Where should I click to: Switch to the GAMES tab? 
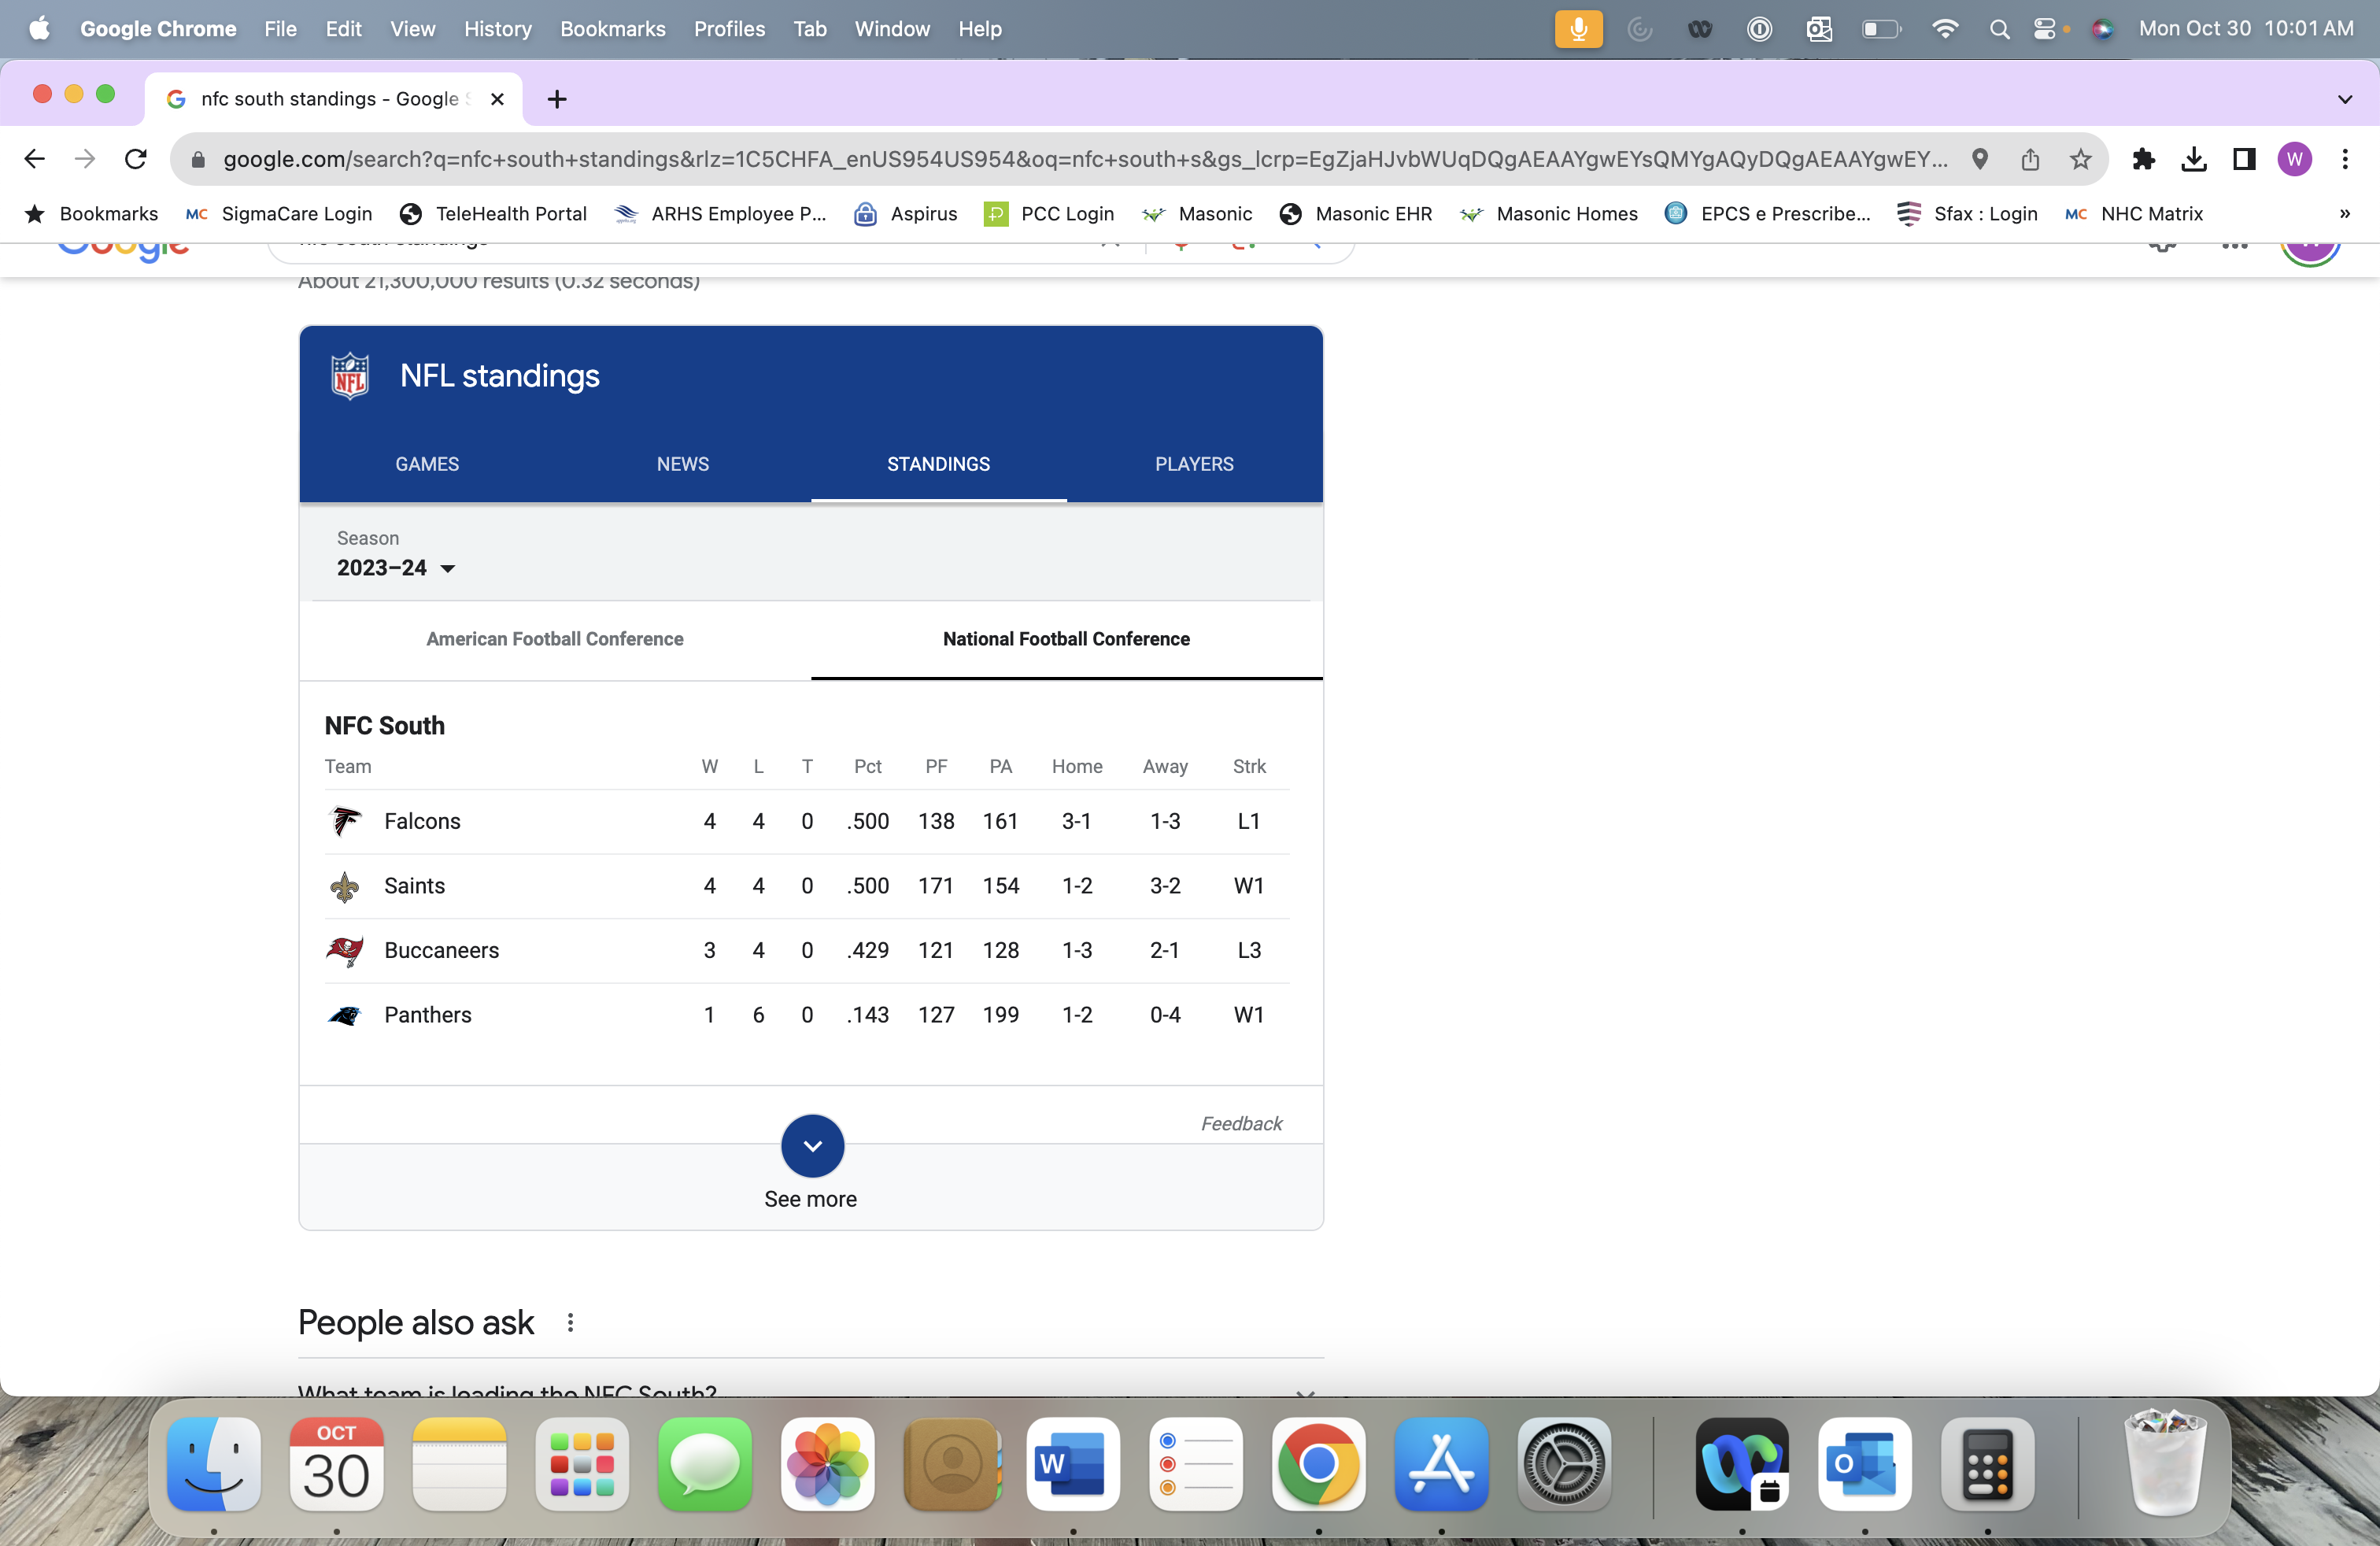[427, 464]
